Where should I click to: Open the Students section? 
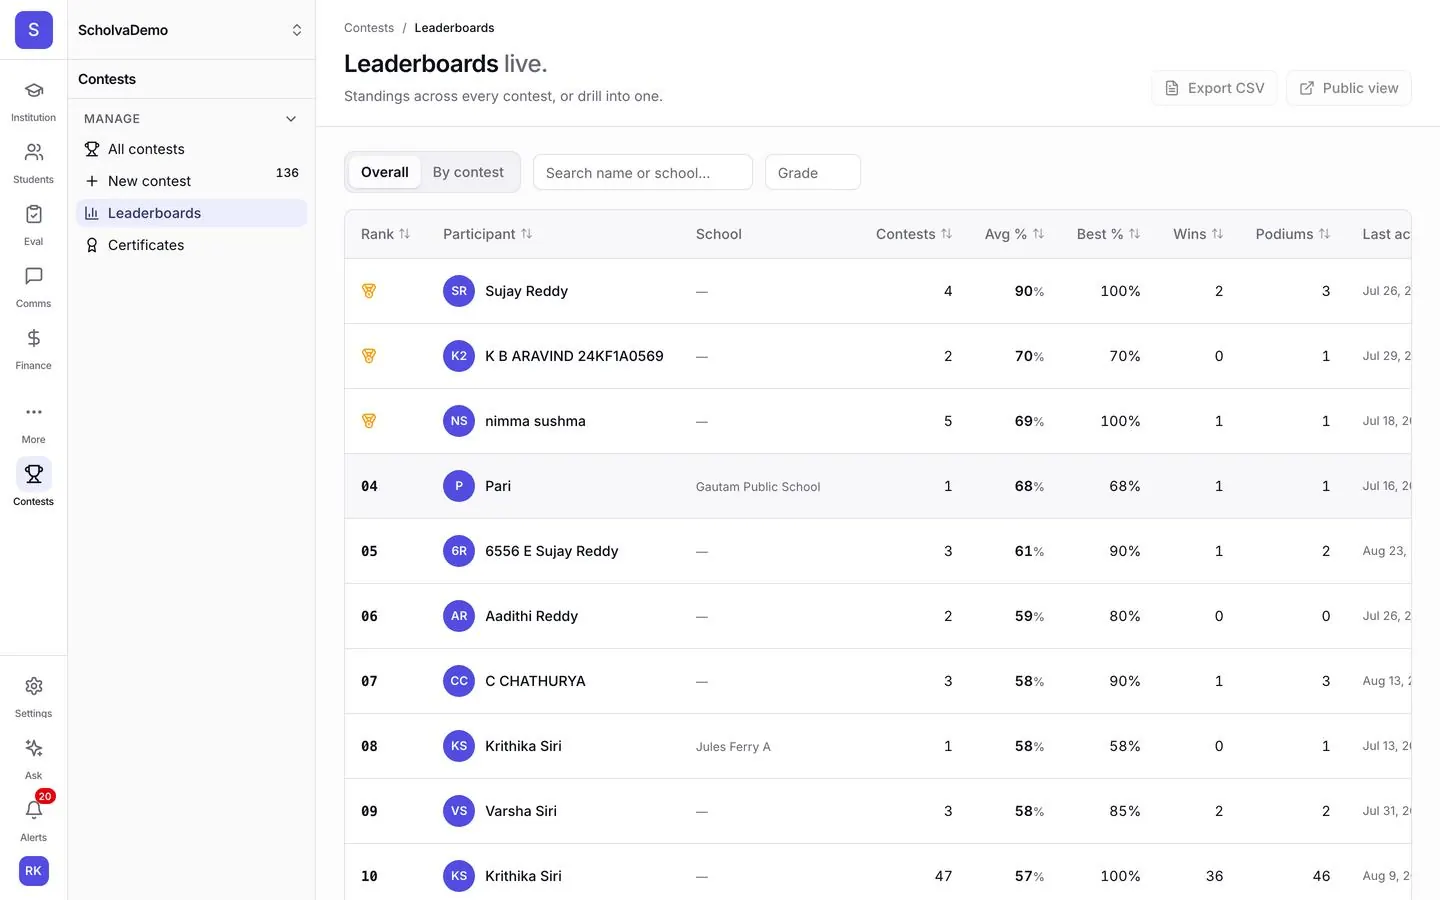(33, 164)
